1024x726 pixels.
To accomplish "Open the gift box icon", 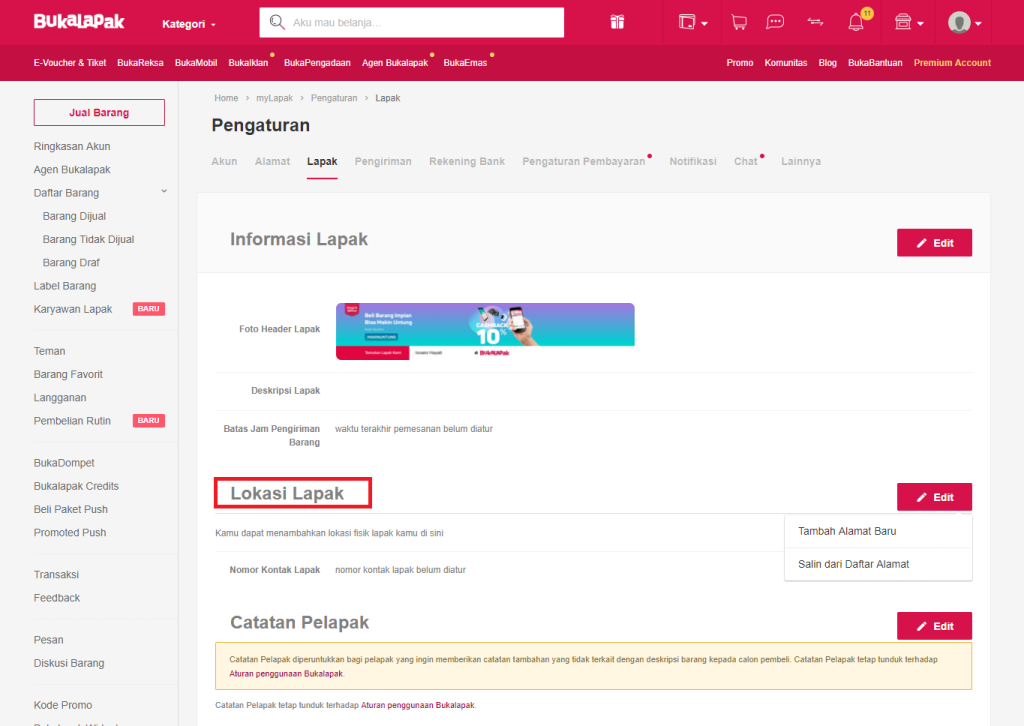I will (x=617, y=22).
